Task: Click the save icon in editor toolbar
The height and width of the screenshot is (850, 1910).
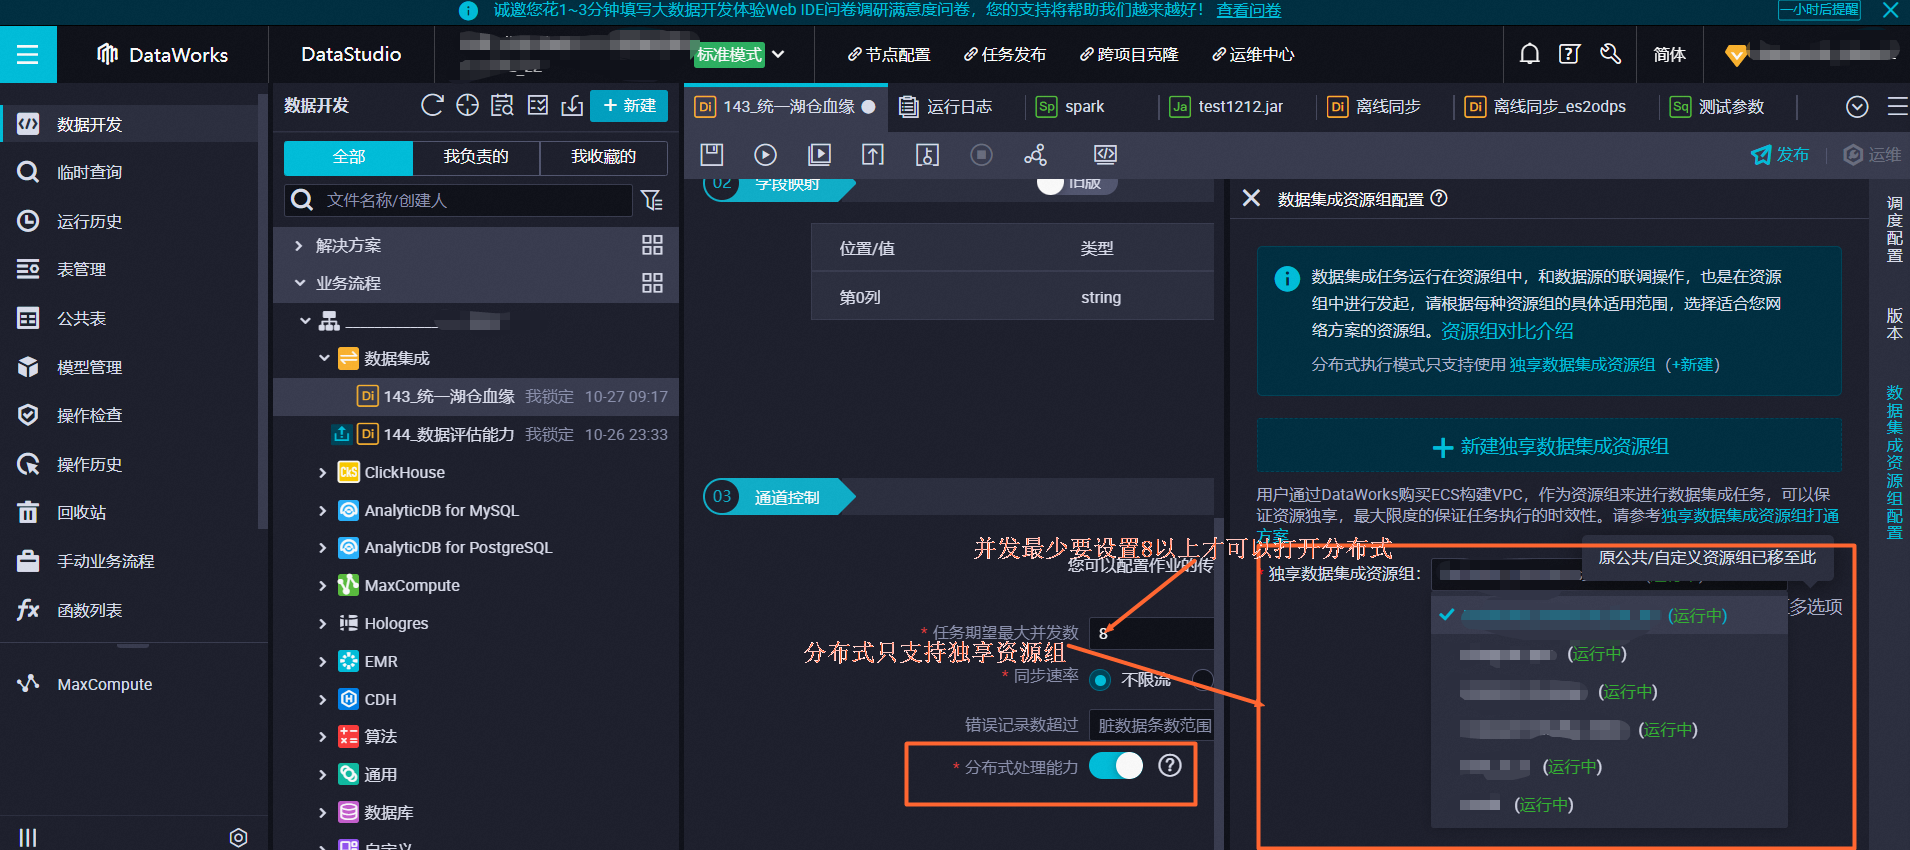Action: (711, 154)
